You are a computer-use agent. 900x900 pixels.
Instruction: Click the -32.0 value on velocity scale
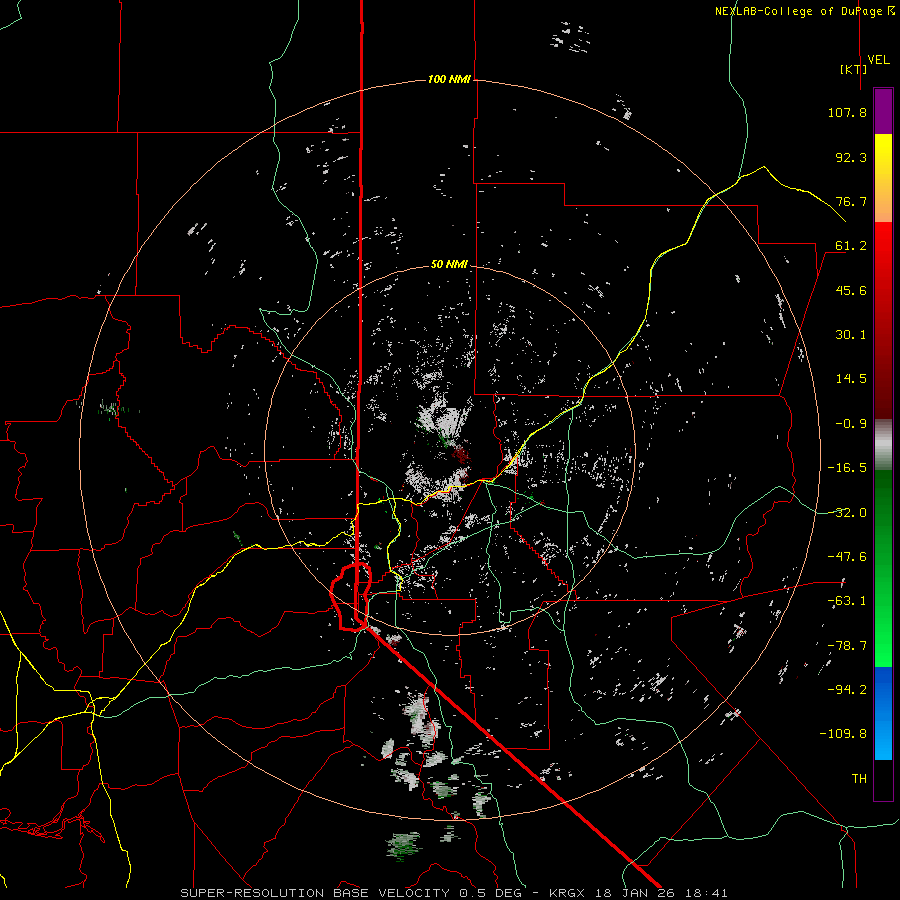tap(847, 513)
